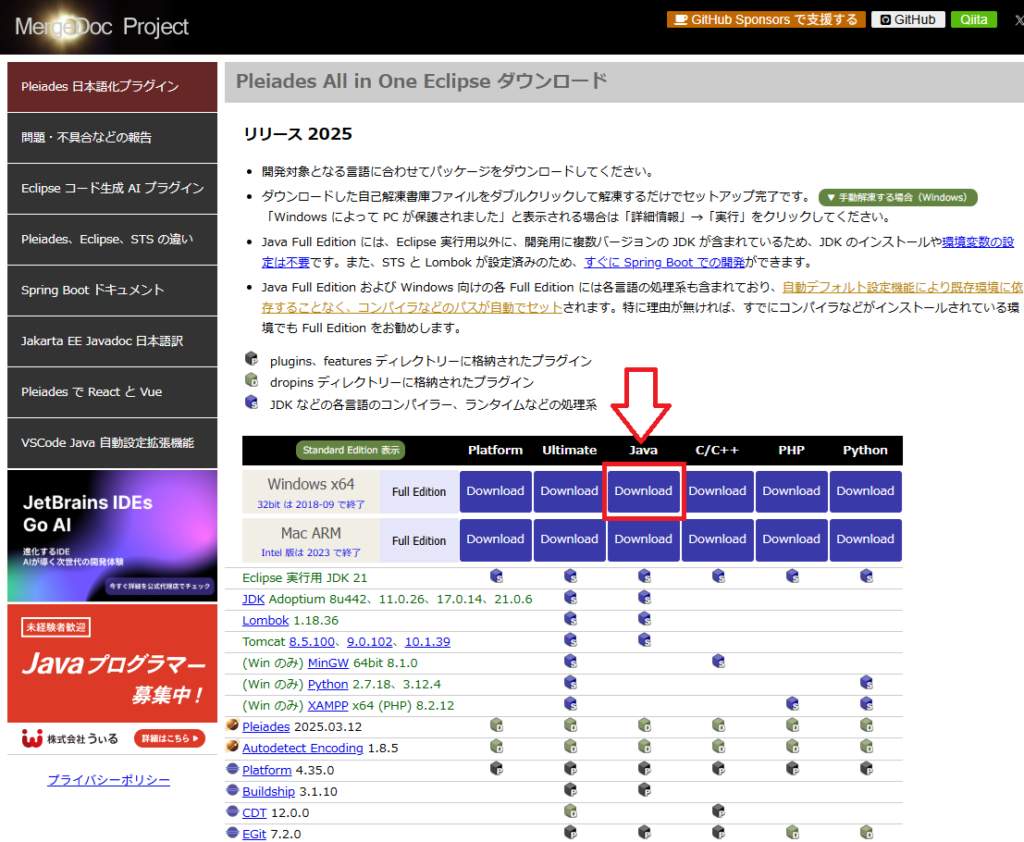
Task: Click dropins directory legend cube icon
Action: coord(251,380)
